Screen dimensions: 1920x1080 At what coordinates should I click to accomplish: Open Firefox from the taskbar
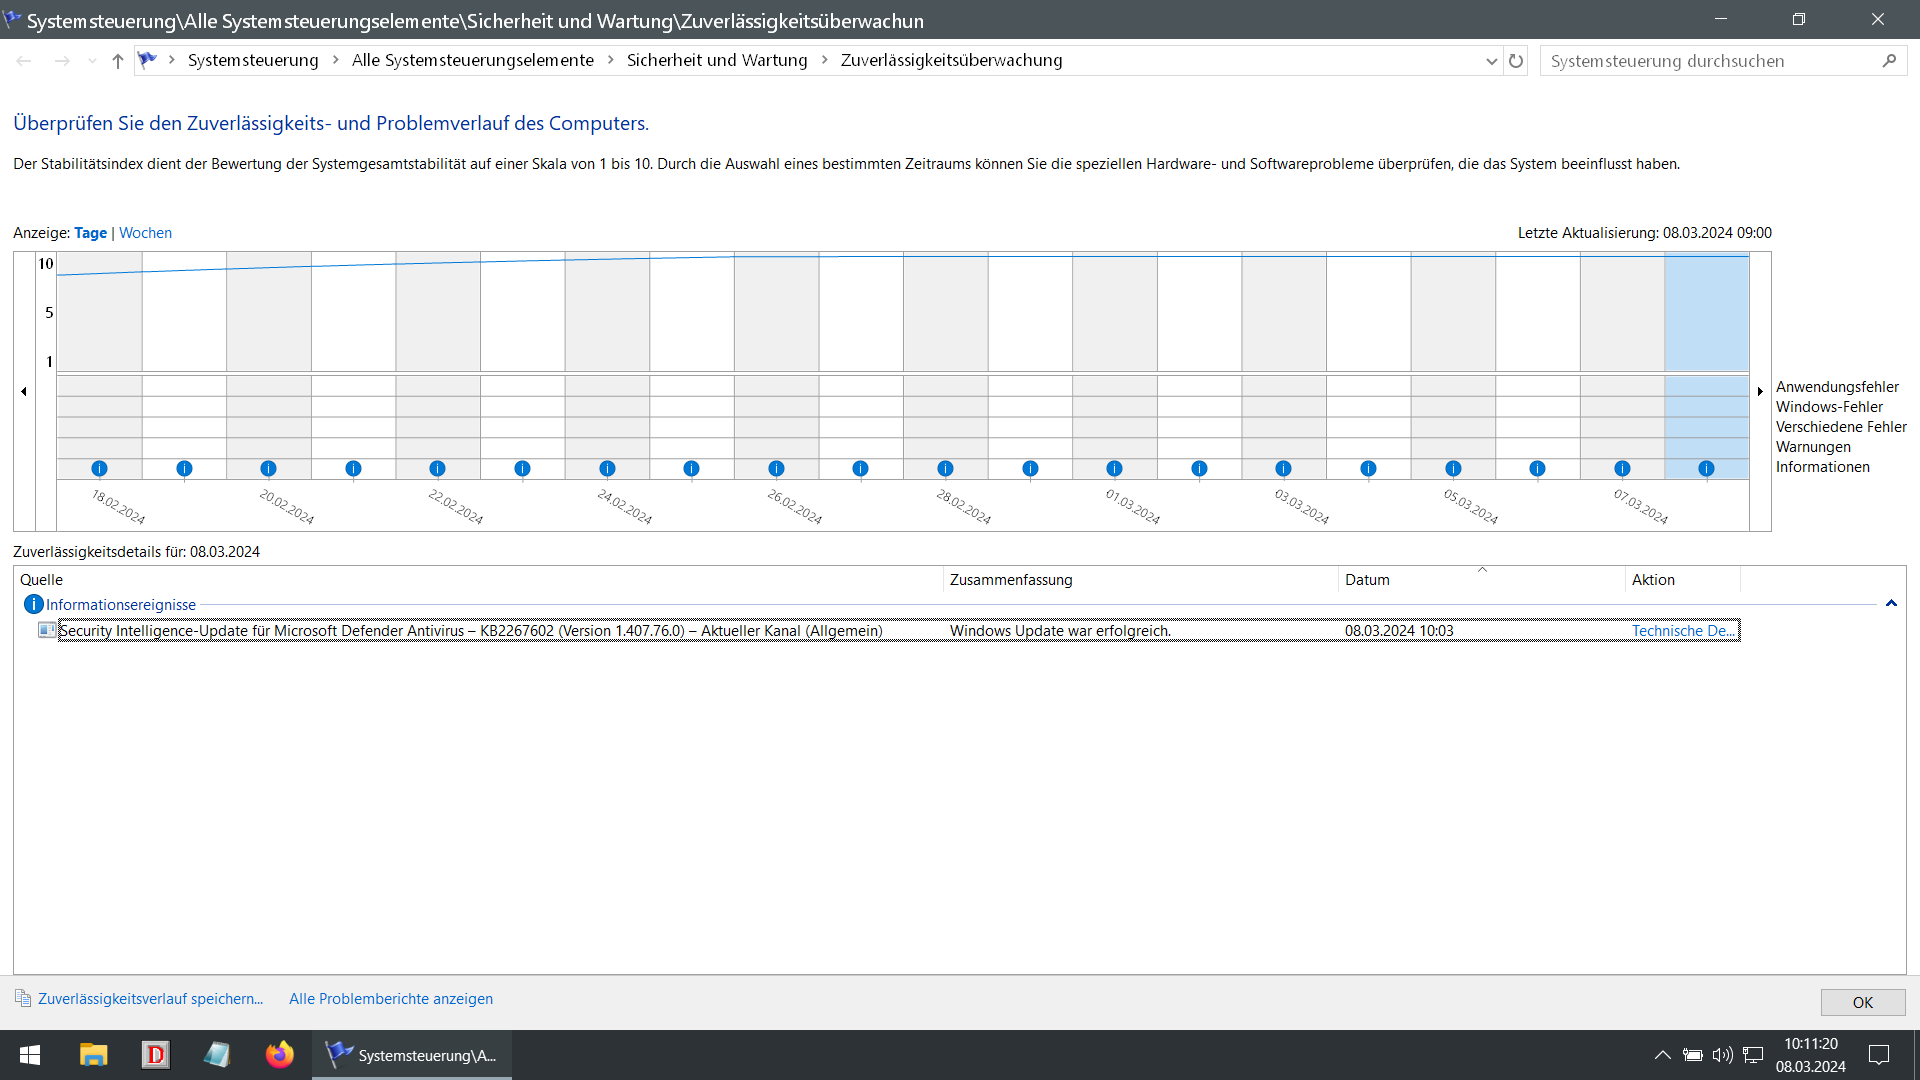(279, 1055)
